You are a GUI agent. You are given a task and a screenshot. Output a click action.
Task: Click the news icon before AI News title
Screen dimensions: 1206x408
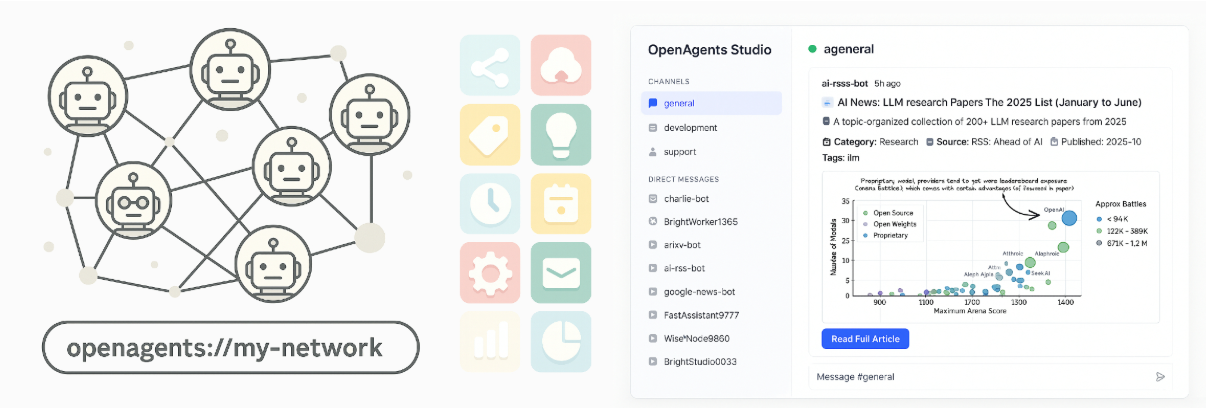coord(826,102)
